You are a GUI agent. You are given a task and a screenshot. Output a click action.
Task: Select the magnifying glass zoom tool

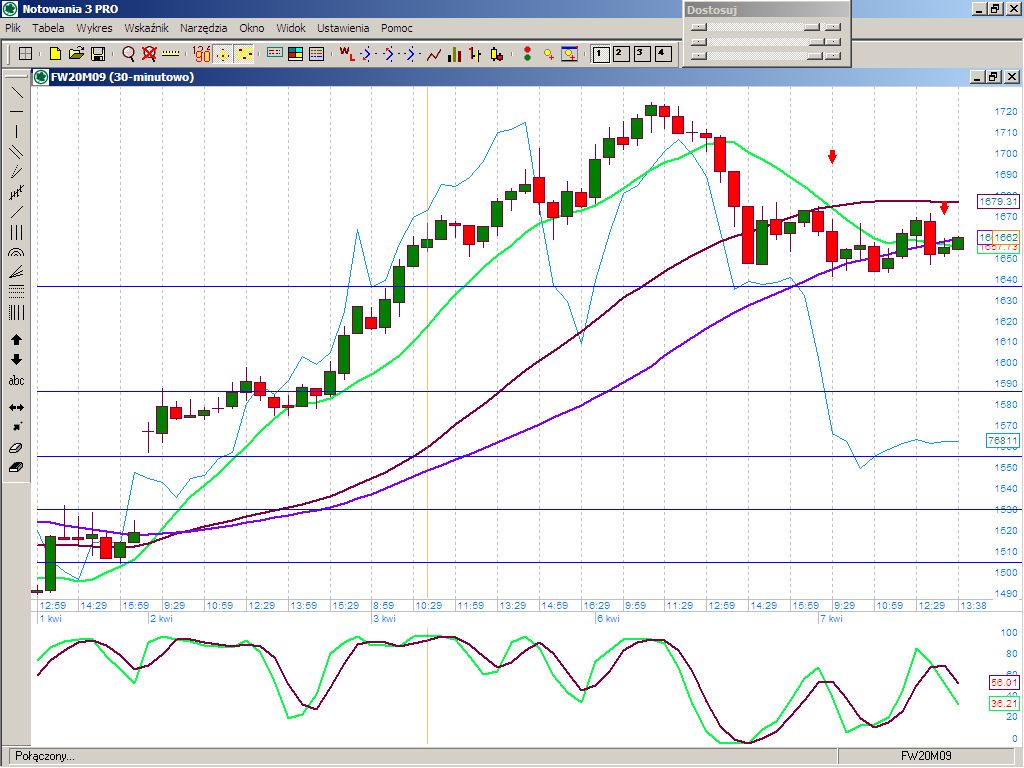click(128, 54)
